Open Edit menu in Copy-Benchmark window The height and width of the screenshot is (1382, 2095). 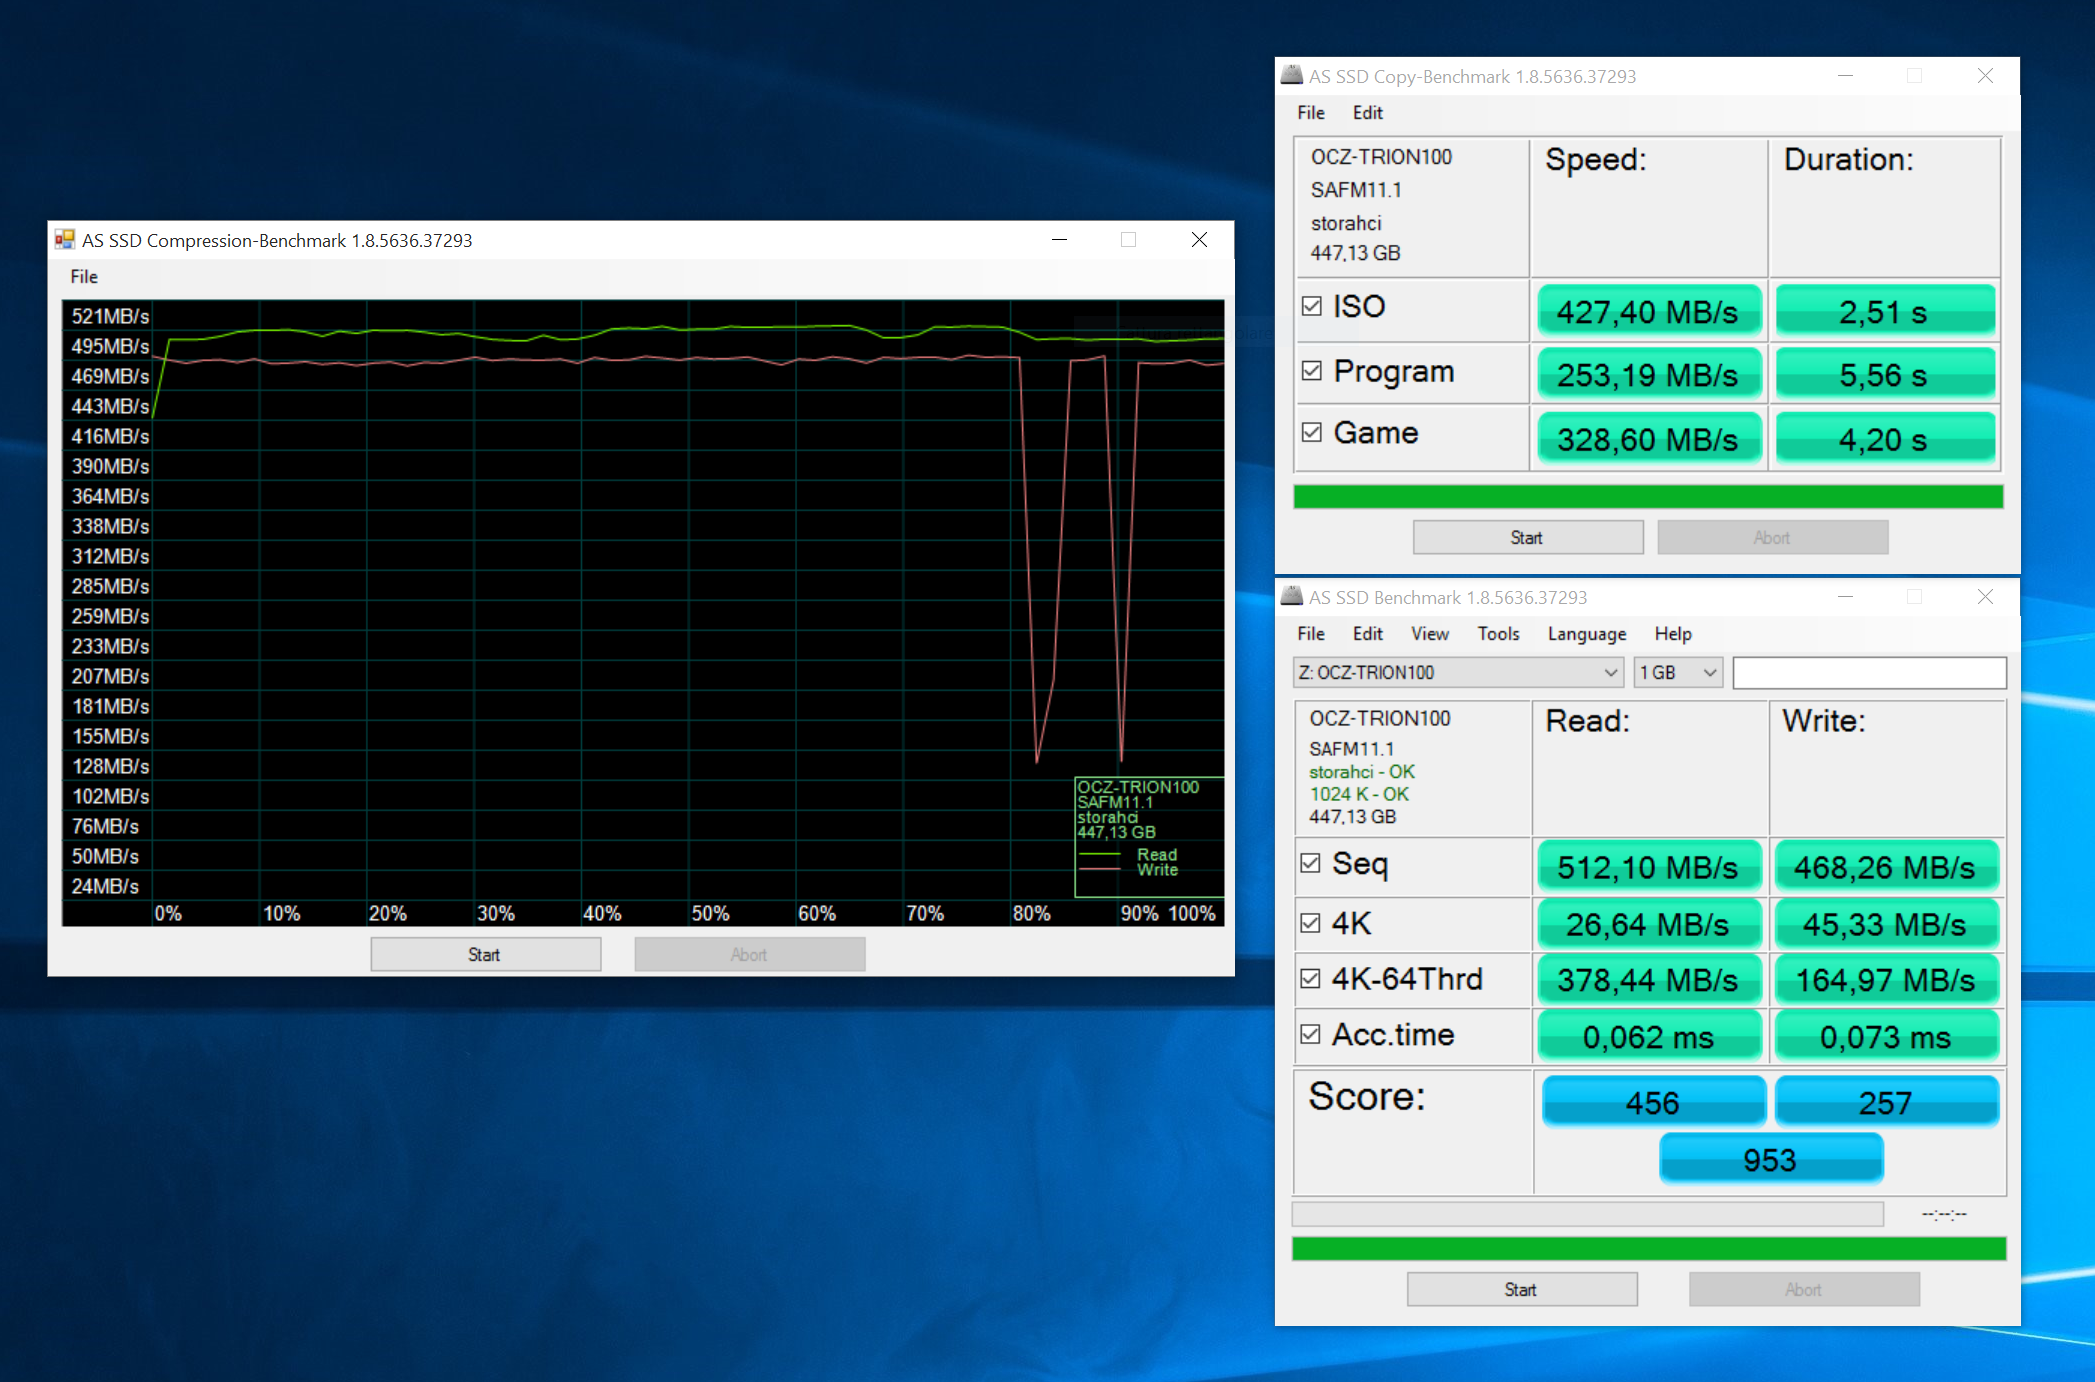tap(1367, 113)
